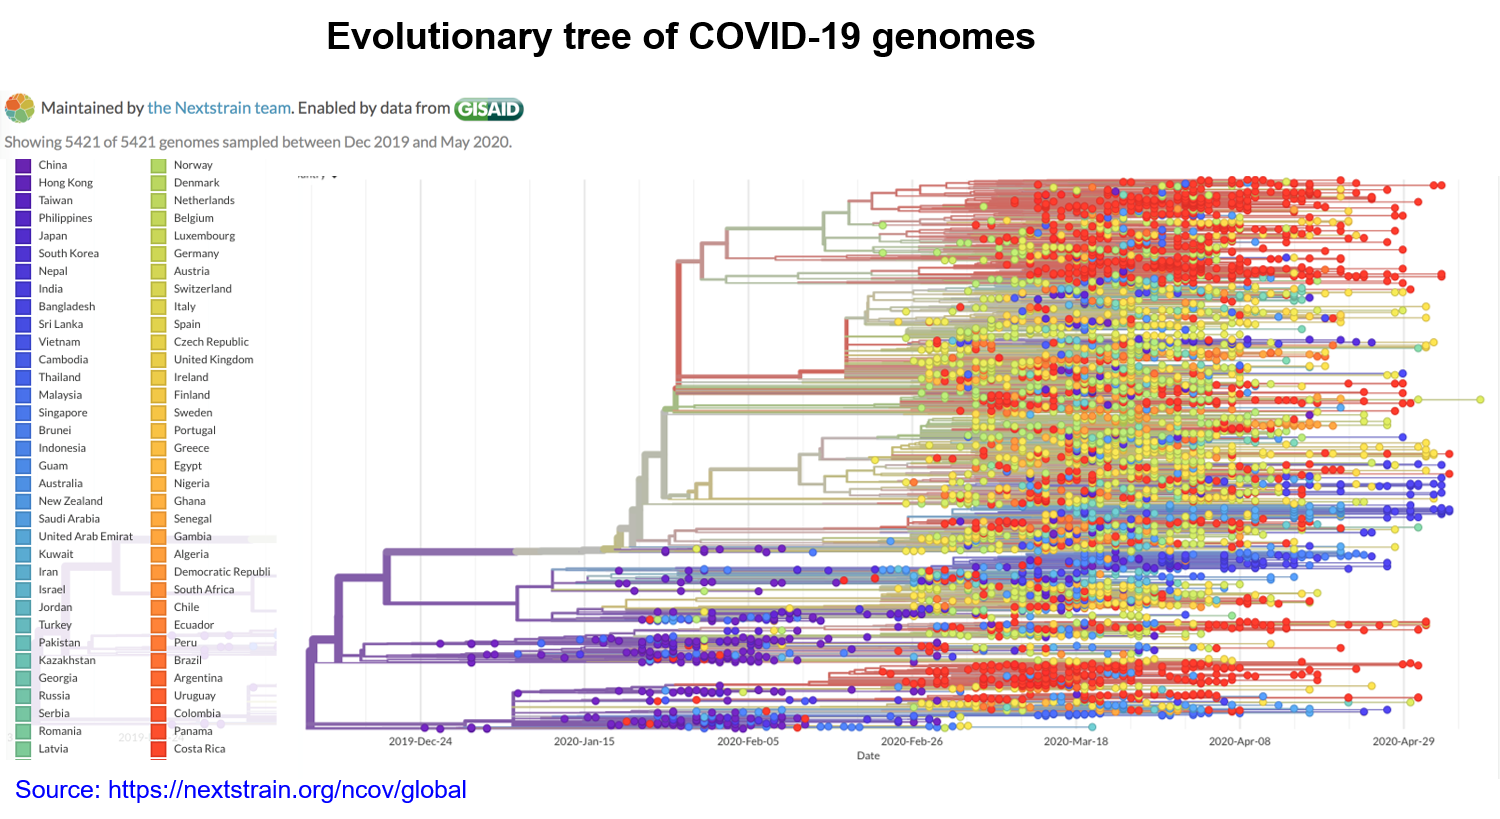The width and height of the screenshot is (1500, 819).
Task: Click the Norway green legend swatch
Action: [158, 165]
